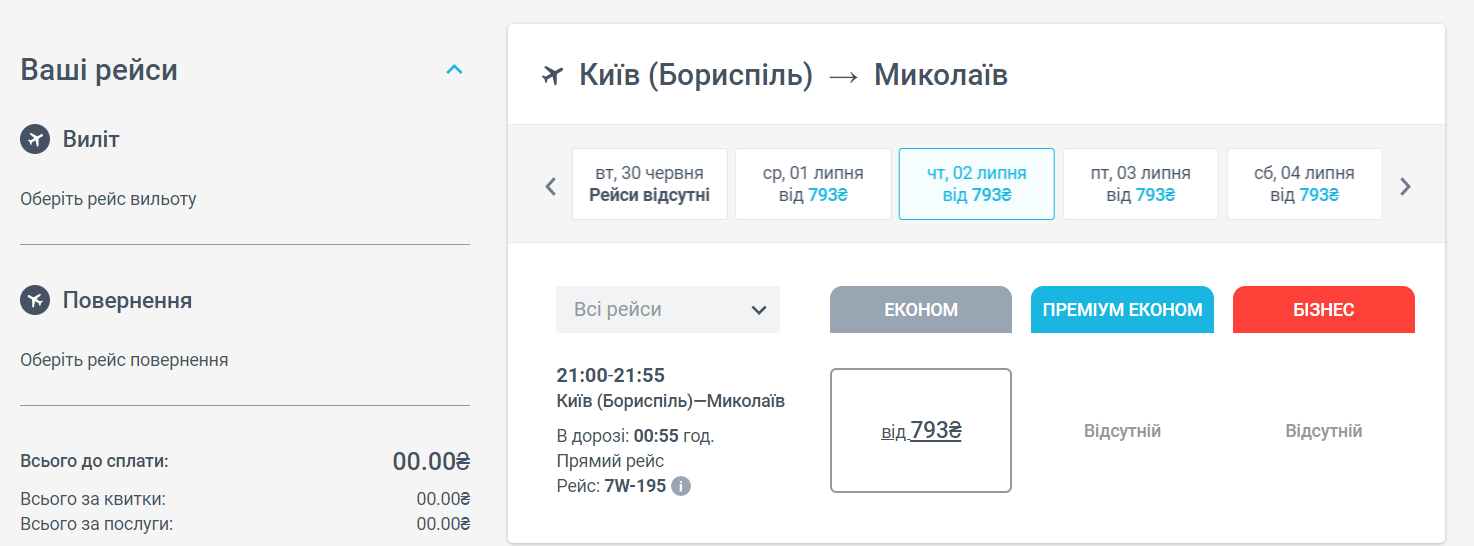The height and width of the screenshot is (546, 1474).
Task: Open flight 7W-195 info icon
Action: click(x=681, y=487)
